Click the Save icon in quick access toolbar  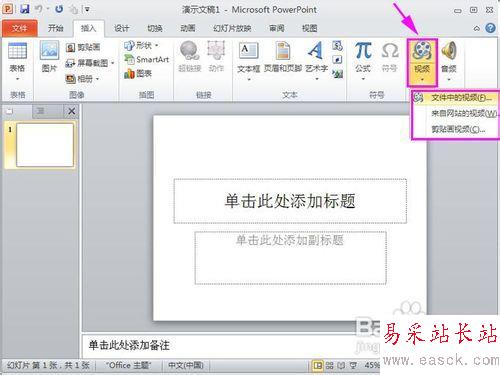tap(25, 9)
